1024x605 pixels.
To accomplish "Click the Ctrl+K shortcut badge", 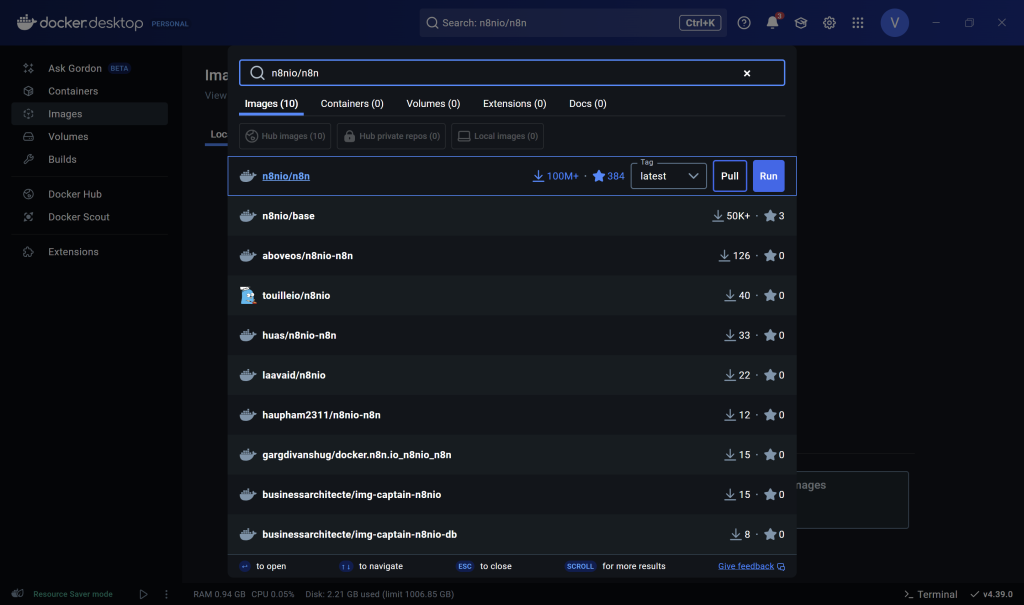I will pos(700,23).
